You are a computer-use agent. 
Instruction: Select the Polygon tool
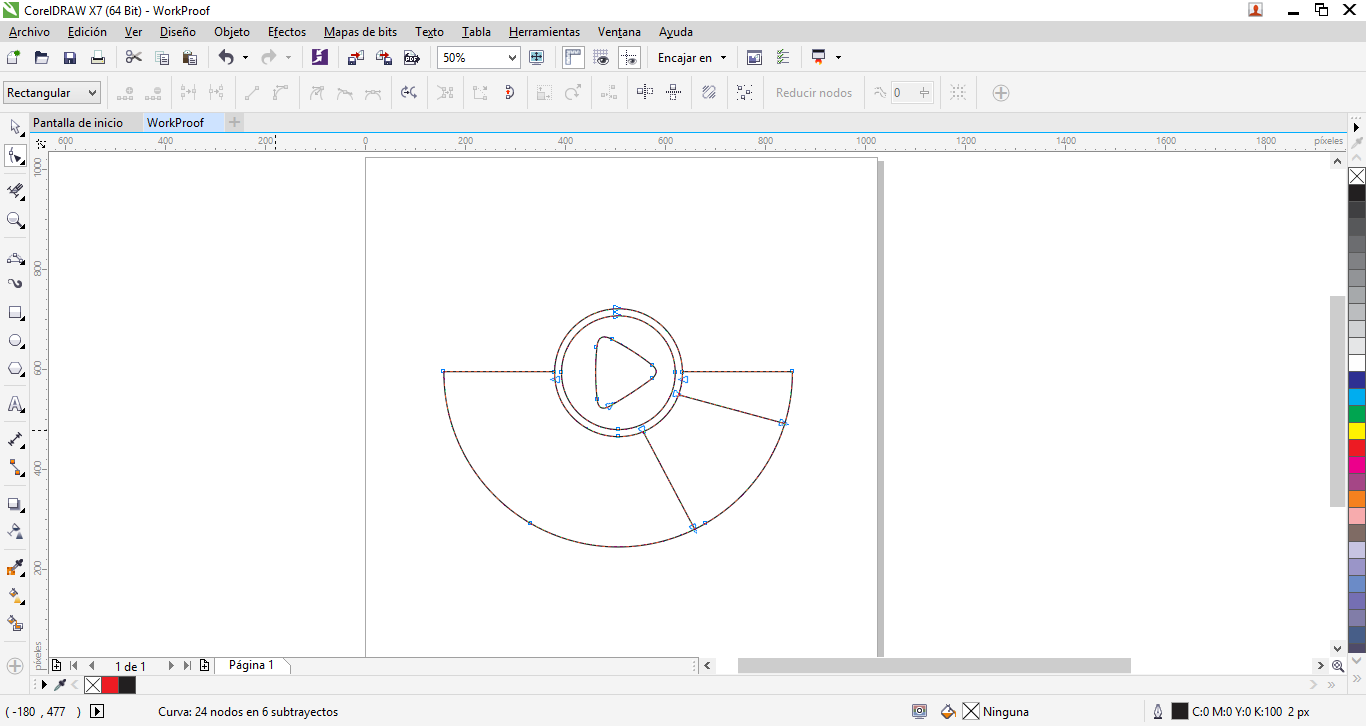15,369
